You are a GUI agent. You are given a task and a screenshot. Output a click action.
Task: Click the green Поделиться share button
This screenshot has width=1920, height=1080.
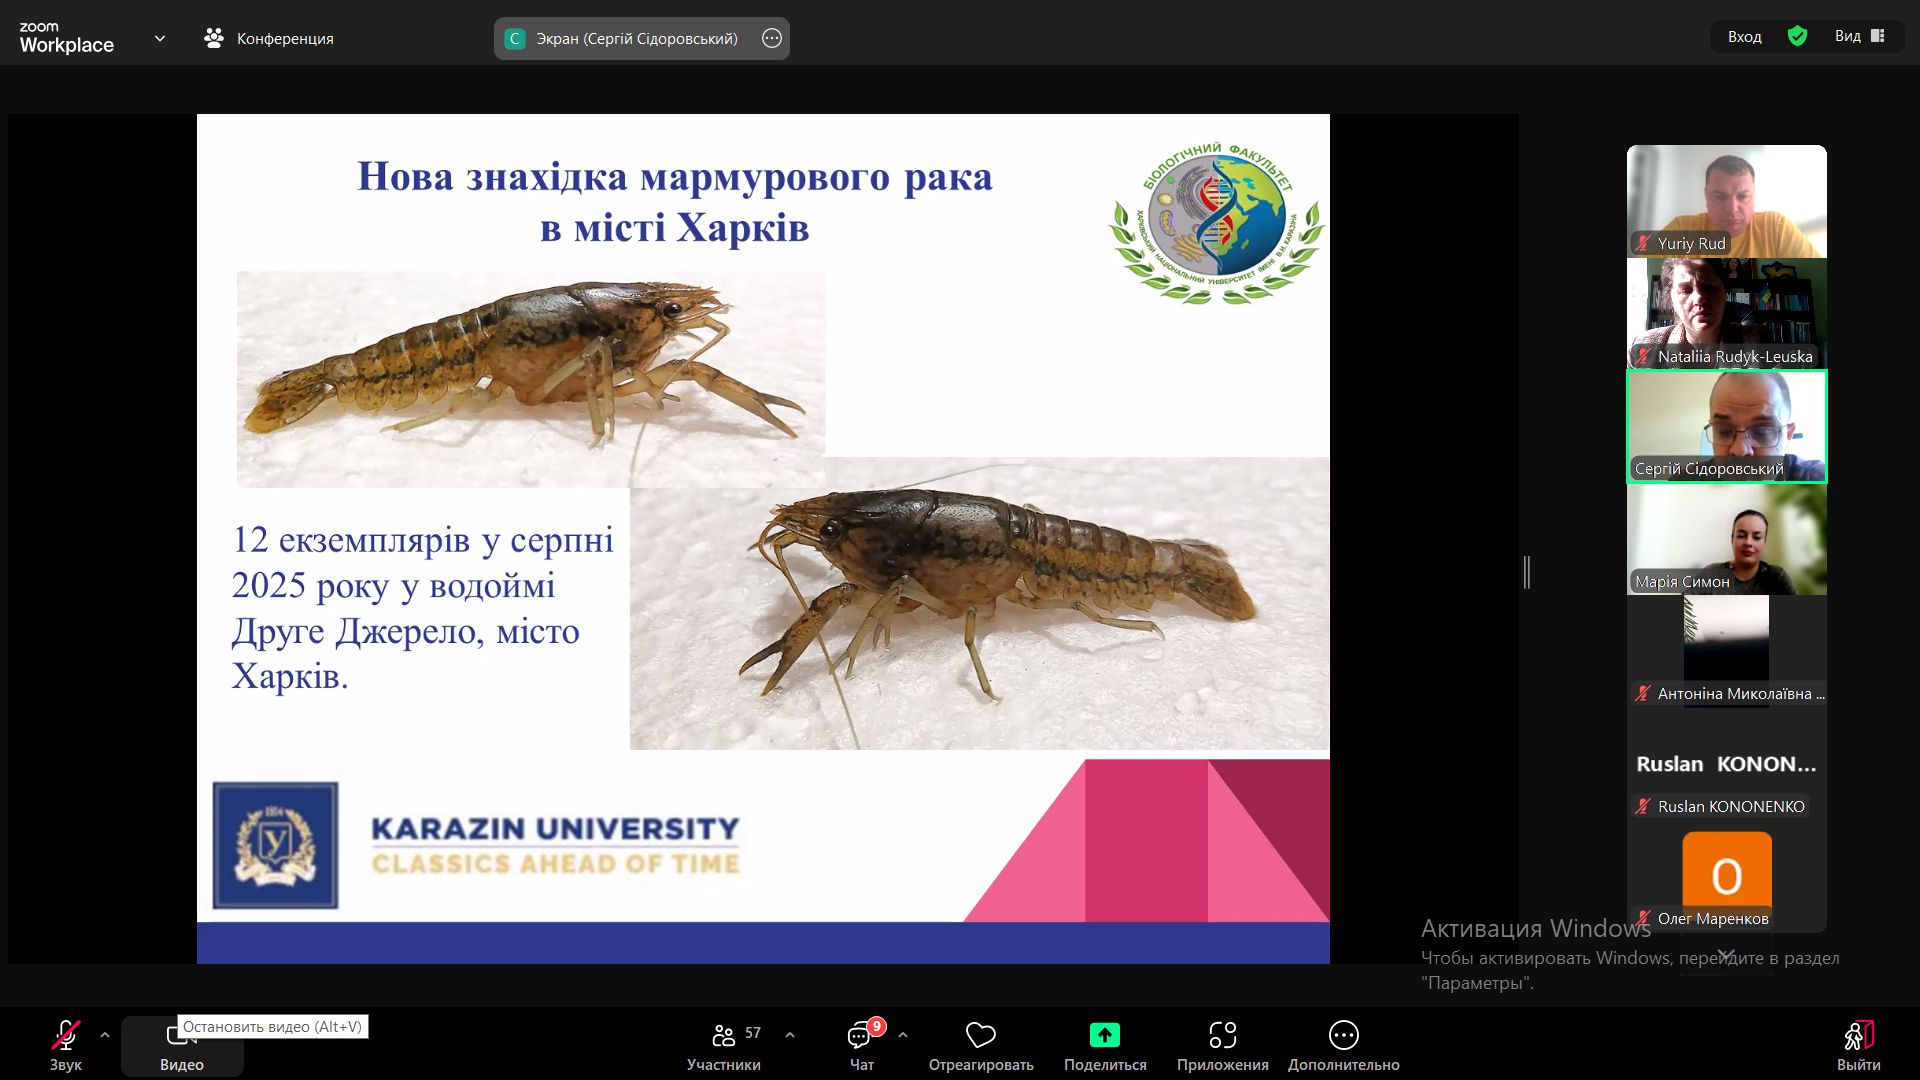(1105, 1036)
